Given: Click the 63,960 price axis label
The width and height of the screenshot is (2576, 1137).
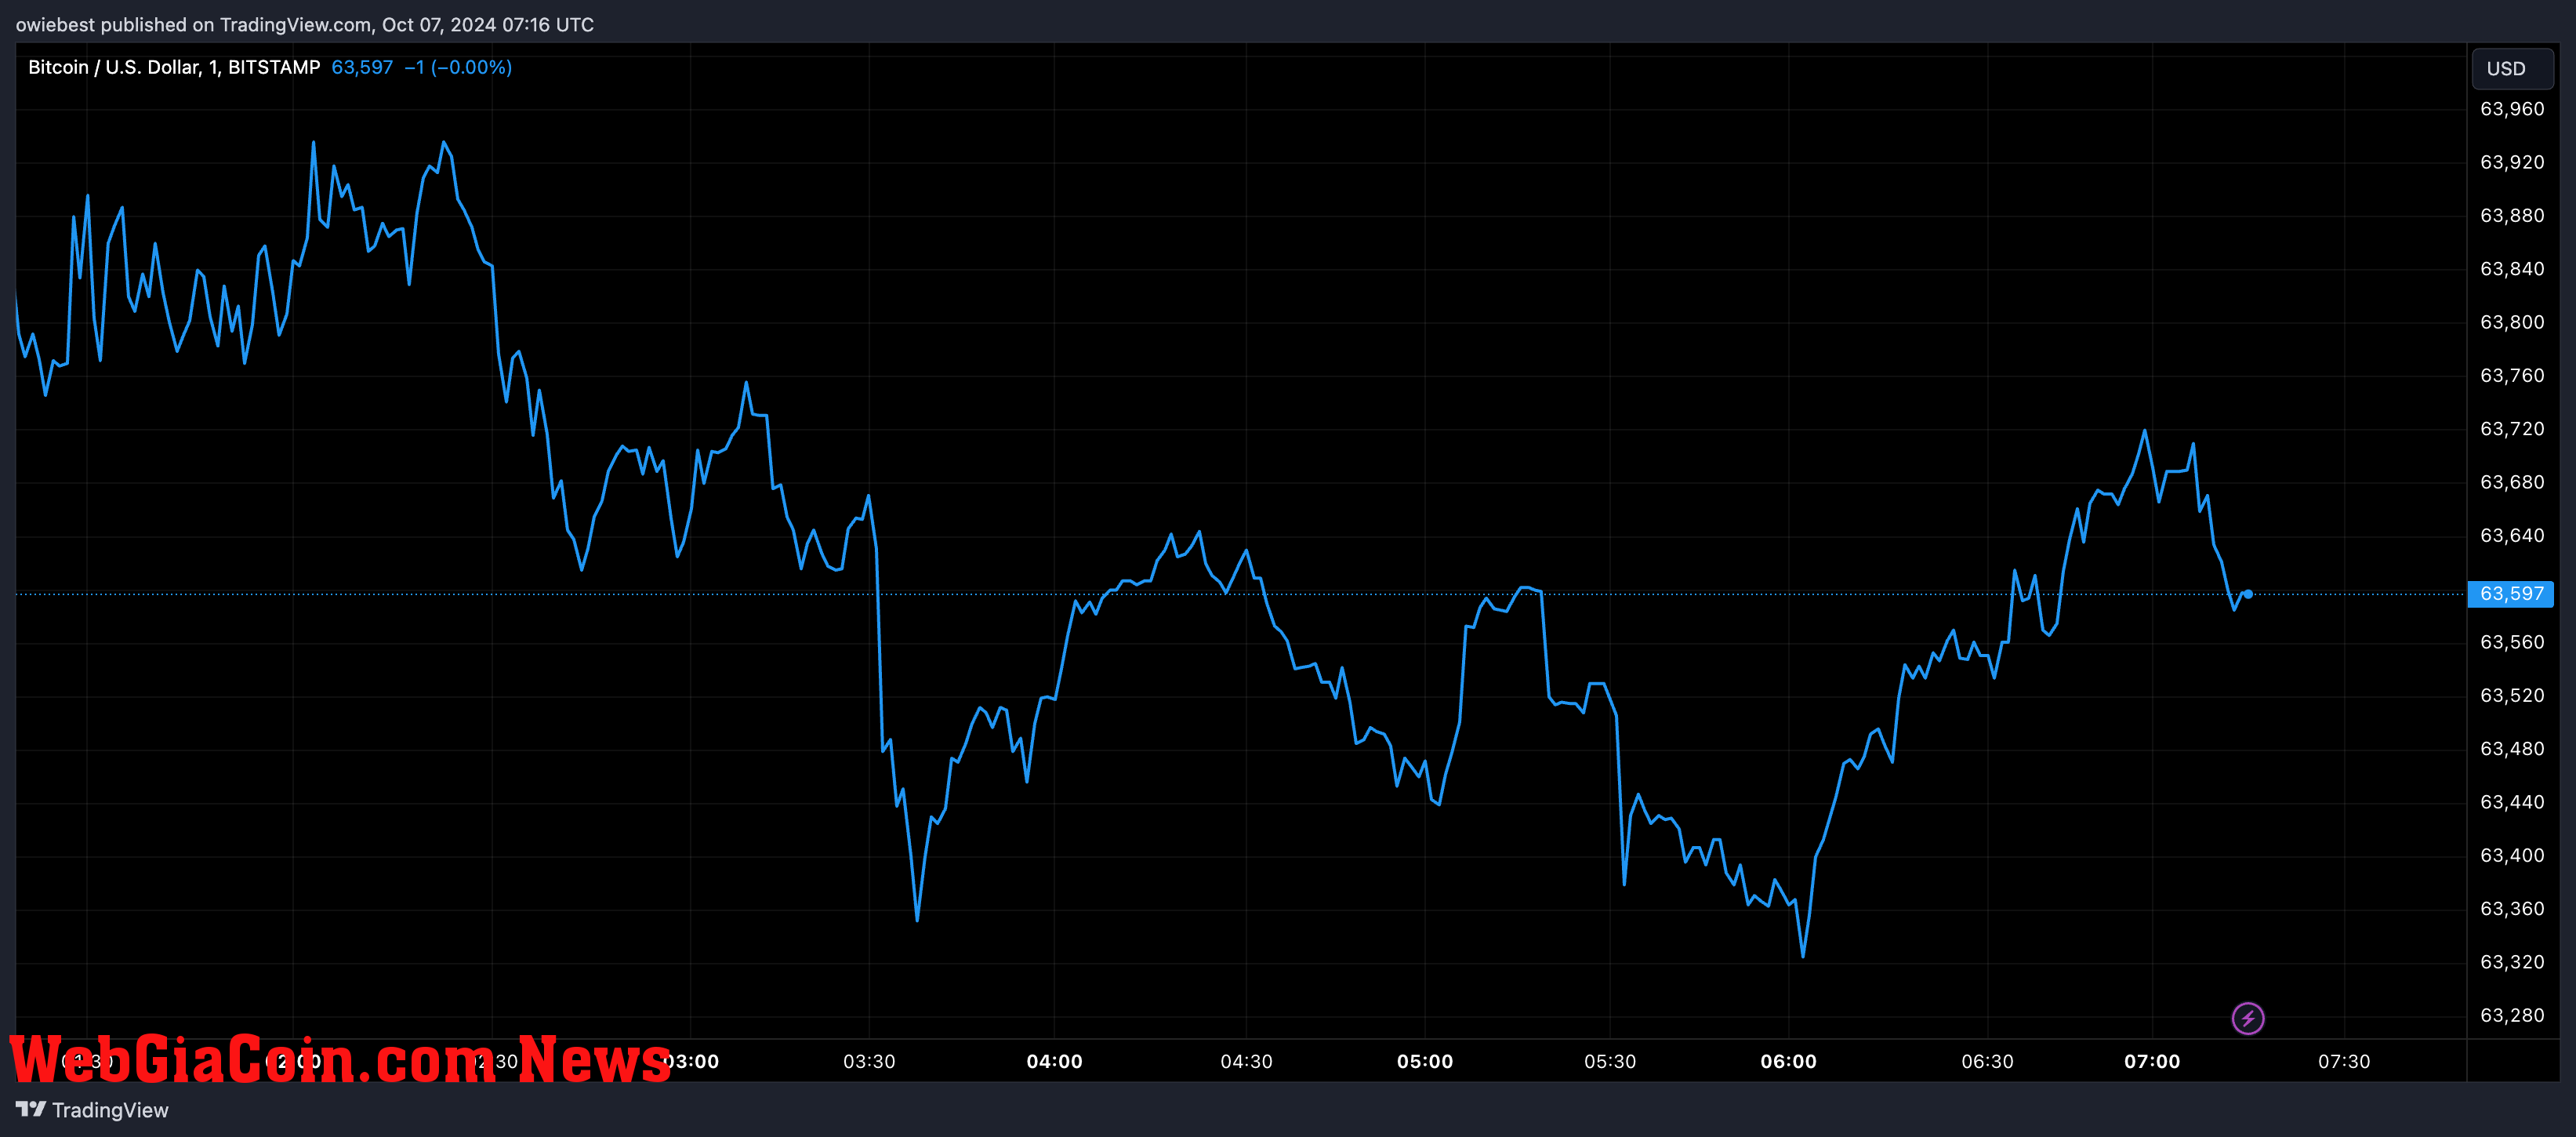Looking at the screenshot, I should (x=2512, y=109).
